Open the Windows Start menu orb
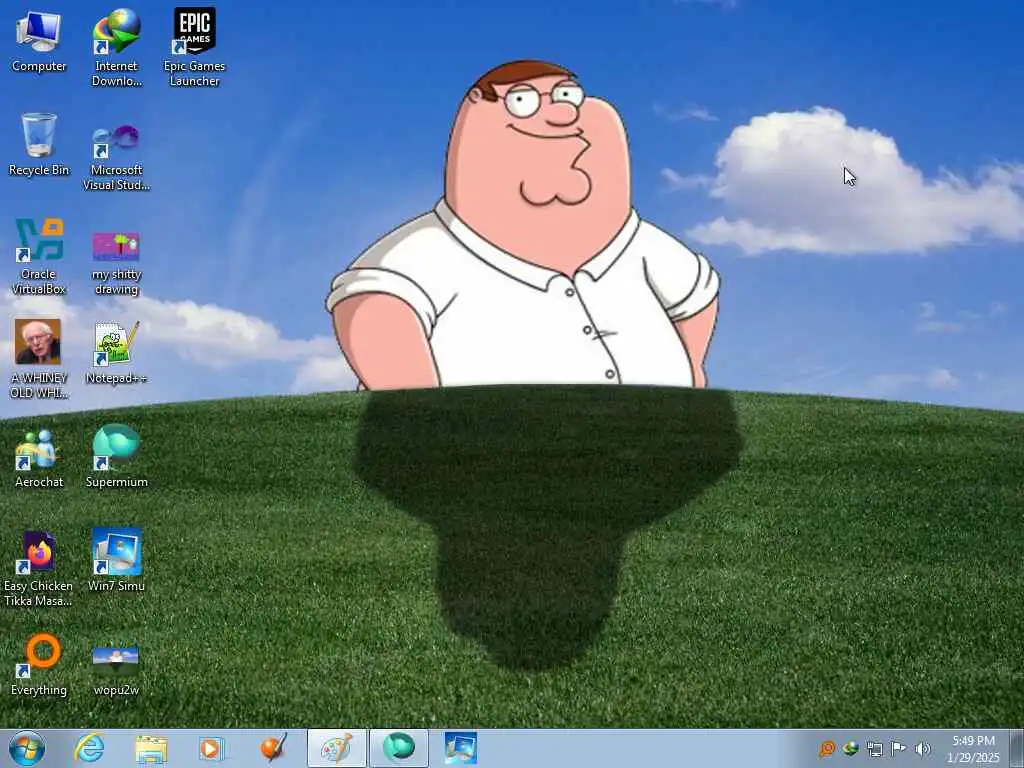The width and height of the screenshot is (1024, 768). [27, 748]
